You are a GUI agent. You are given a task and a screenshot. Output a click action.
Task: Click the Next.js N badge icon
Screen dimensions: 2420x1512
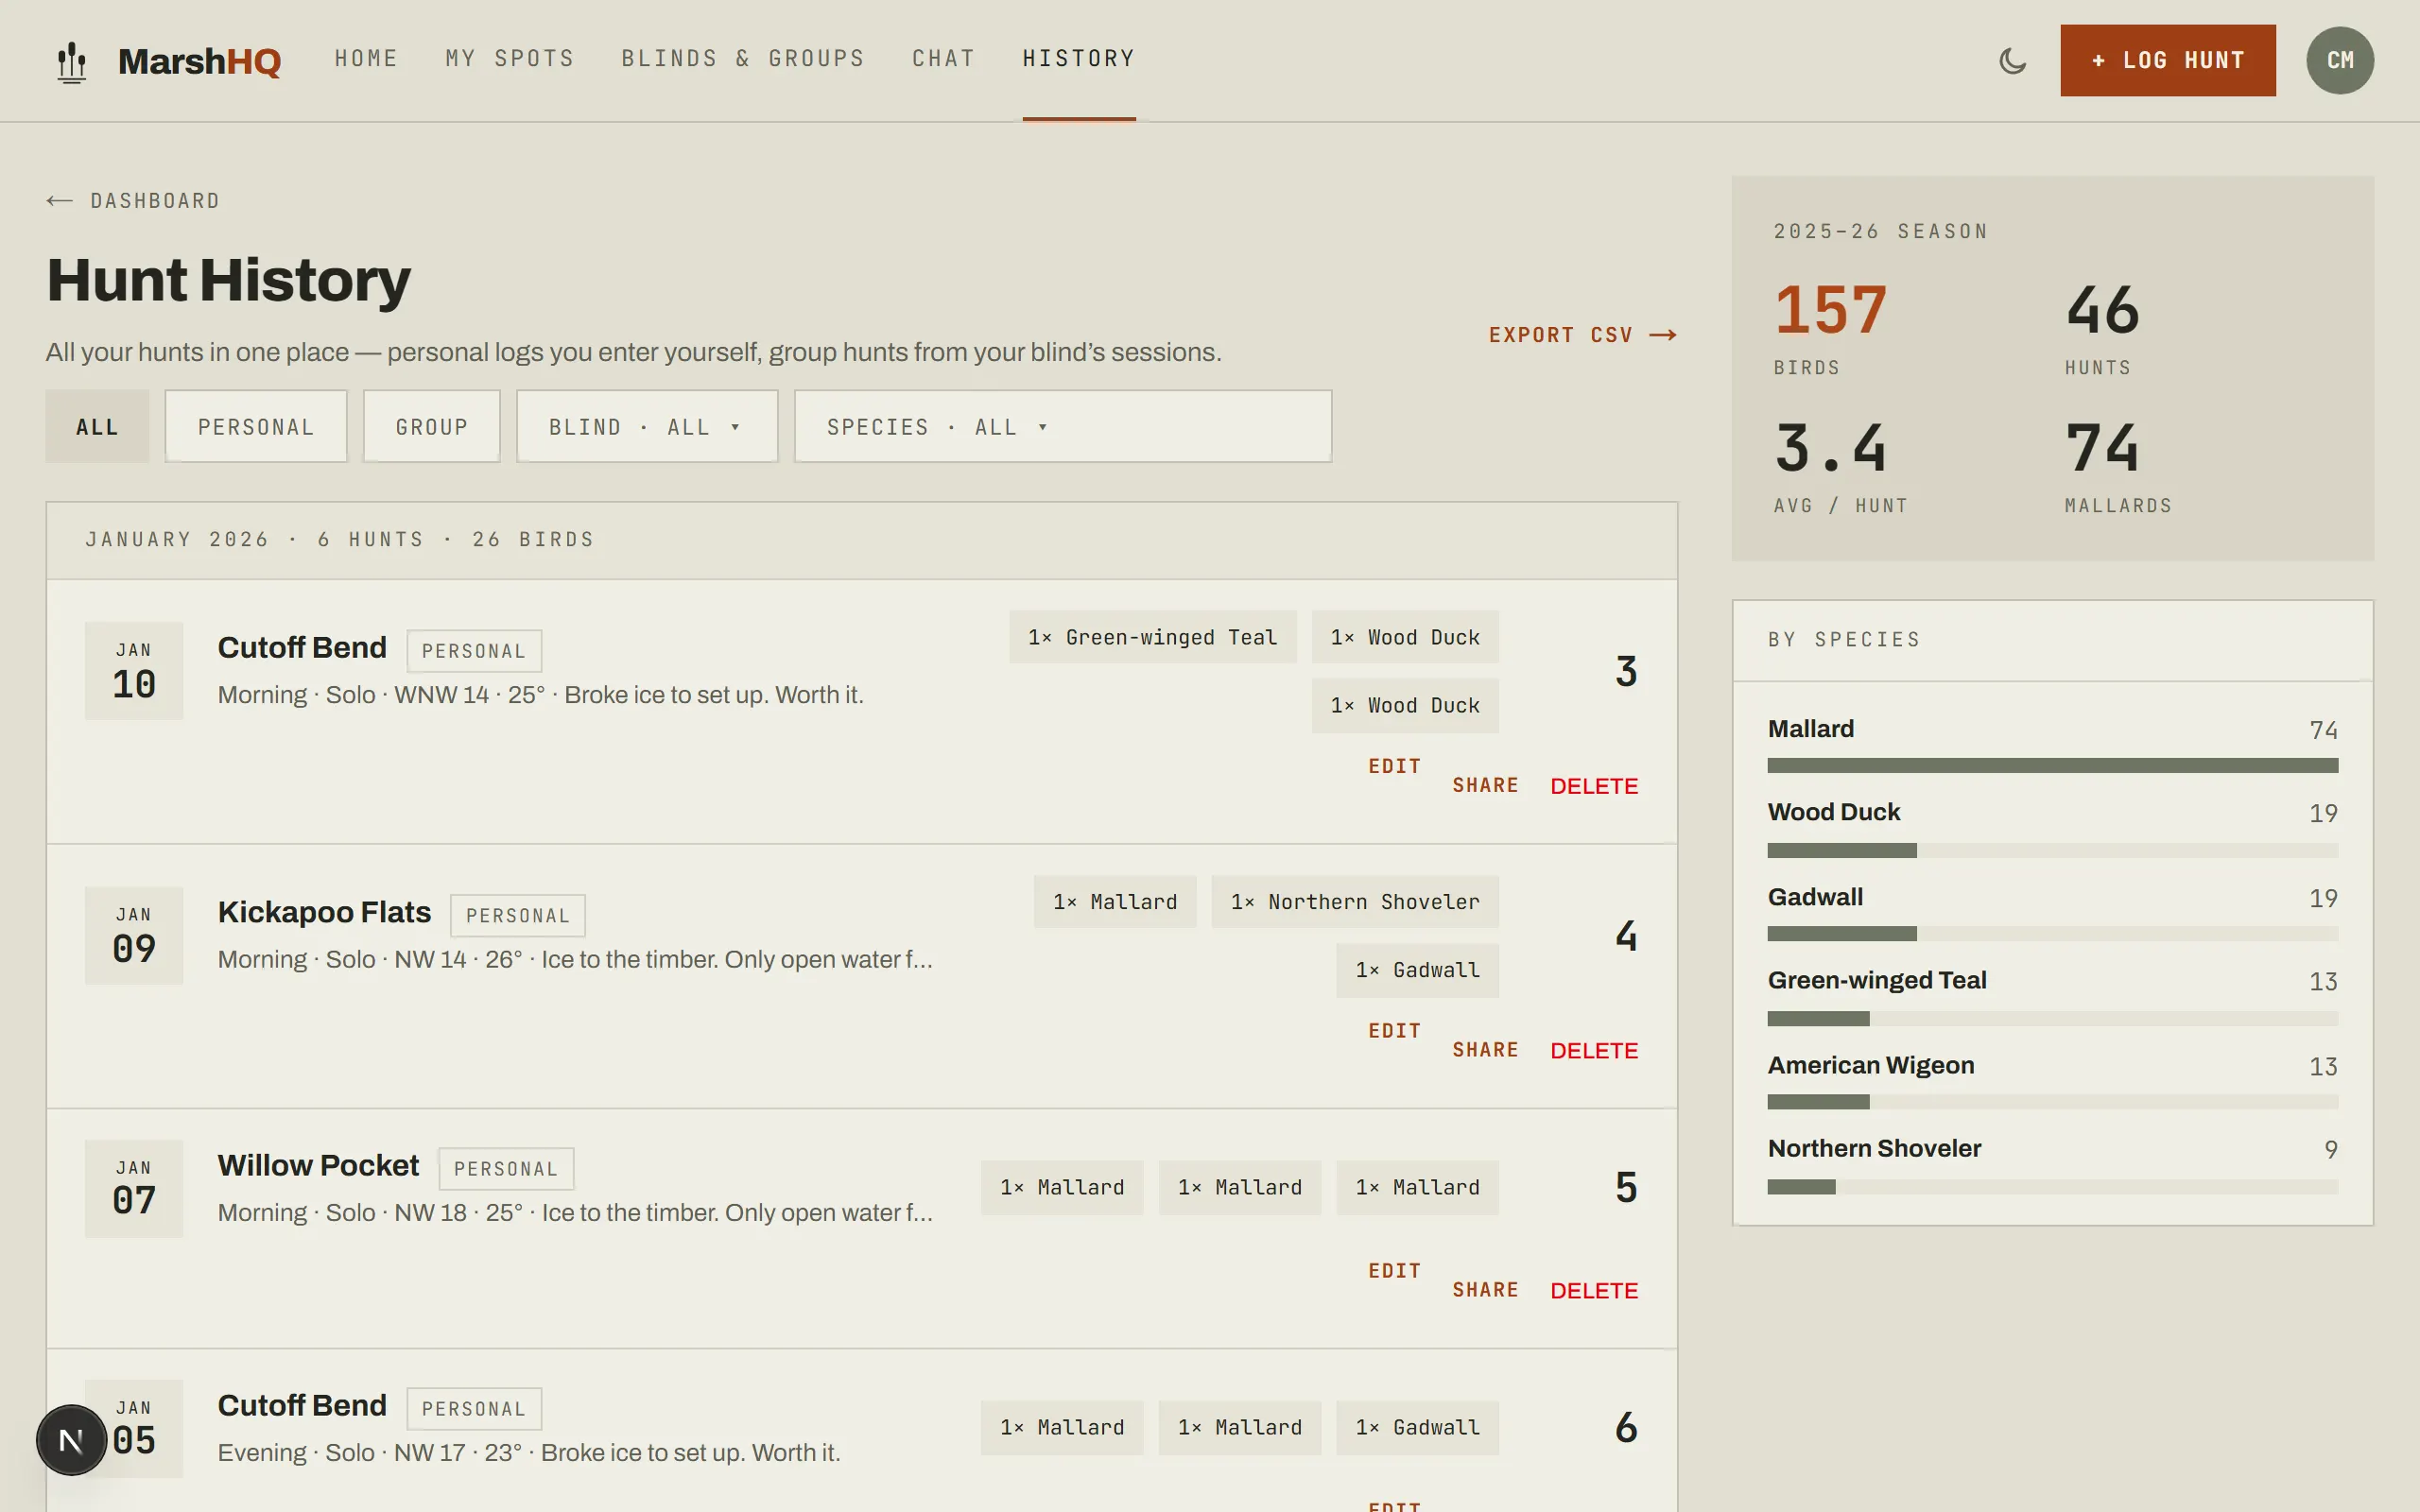click(x=71, y=1440)
